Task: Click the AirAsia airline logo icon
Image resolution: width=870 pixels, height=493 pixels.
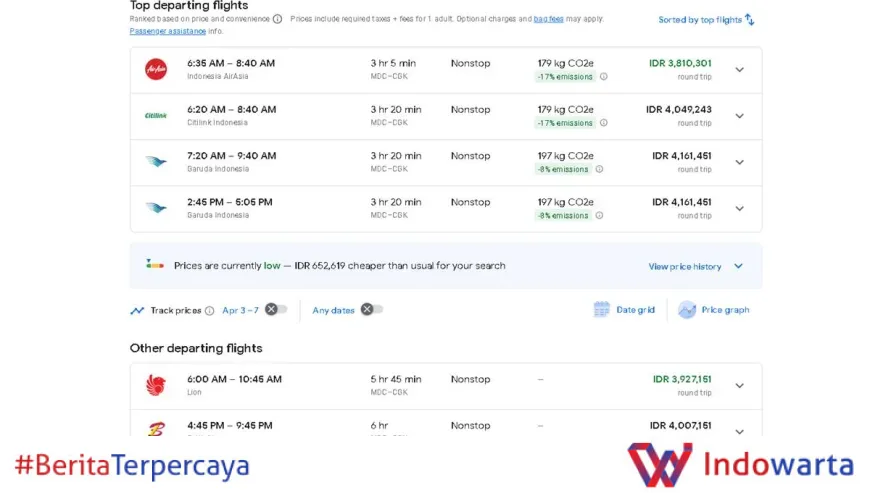Action: (x=156, y=69)
